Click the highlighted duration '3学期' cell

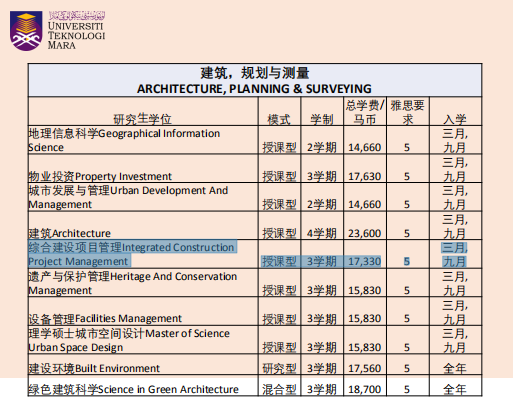click(322, 261)
